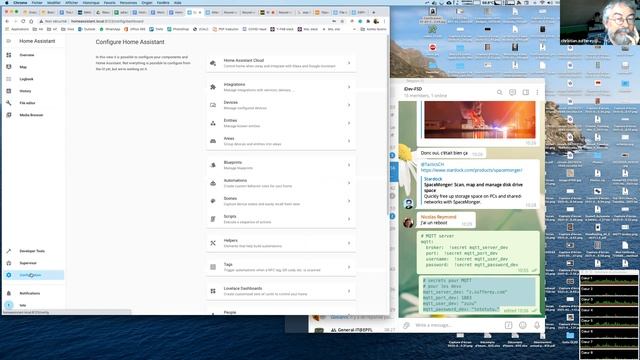The width and height of the screenshot is (640, 360).
Task: Click the Tags icon
Action: coord(213,267)
